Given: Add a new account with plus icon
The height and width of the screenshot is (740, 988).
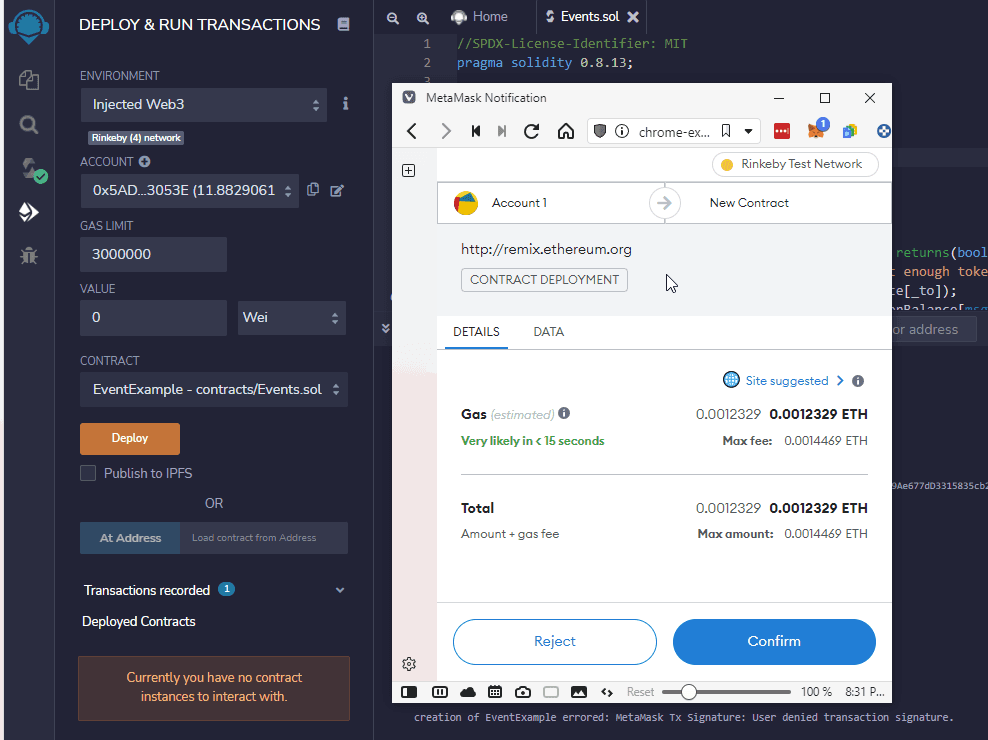Looking at the screenshot, I should 144,161.
